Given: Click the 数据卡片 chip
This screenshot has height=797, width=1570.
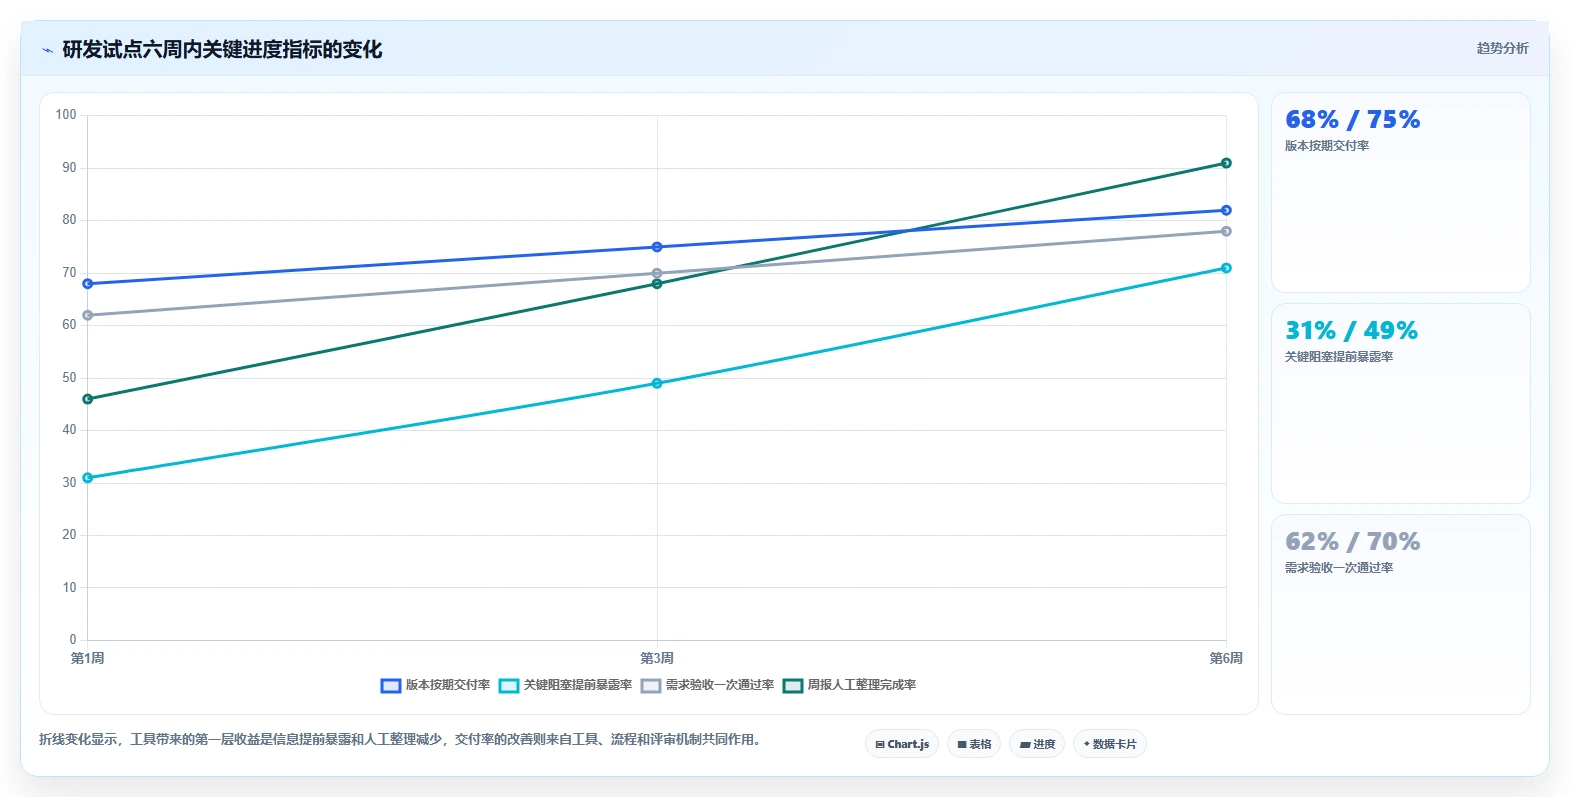Looking at the screenshot, I should 1110,744.
